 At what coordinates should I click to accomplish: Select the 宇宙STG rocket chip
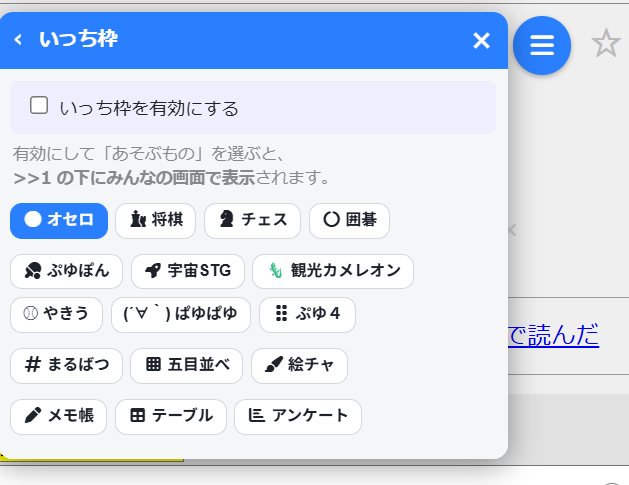(188, 271)
